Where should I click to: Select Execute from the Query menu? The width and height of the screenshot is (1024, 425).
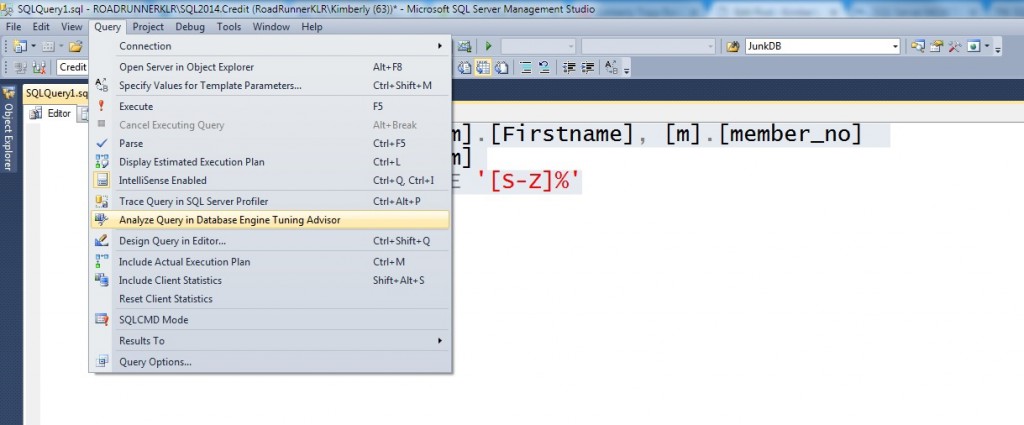(270, 106)
